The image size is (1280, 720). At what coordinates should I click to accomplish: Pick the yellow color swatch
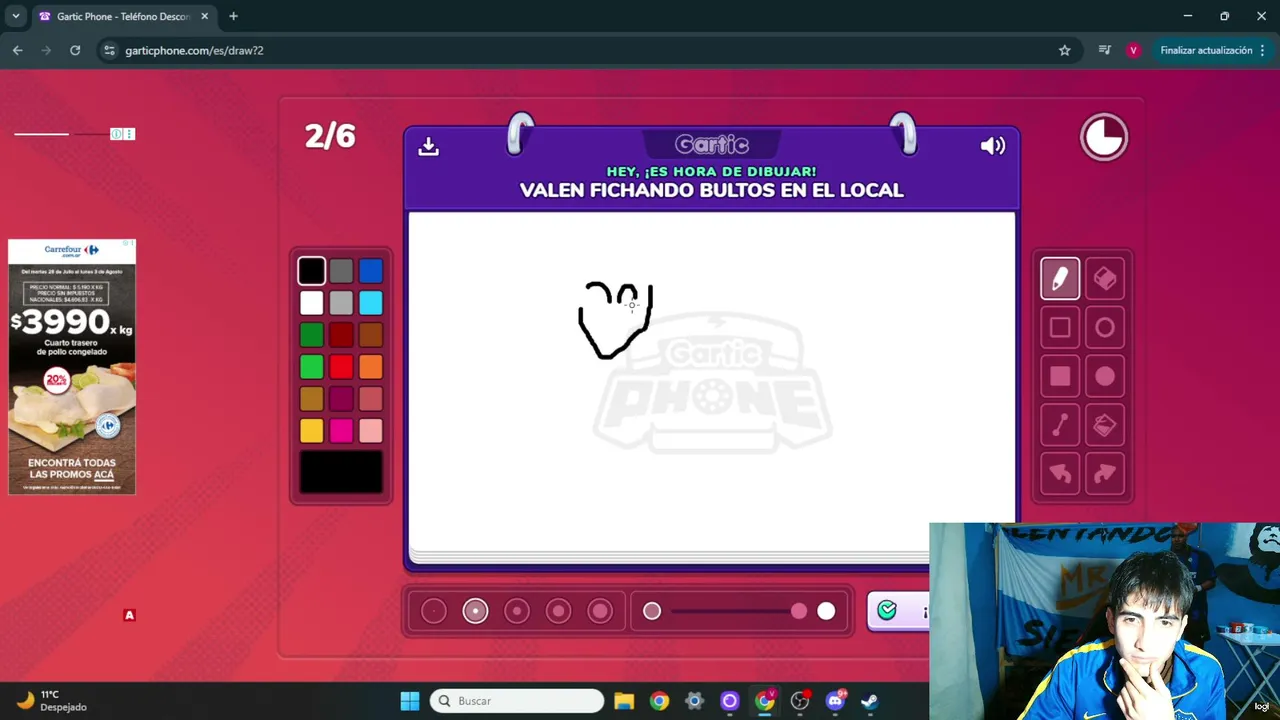[x=311, y=431]
